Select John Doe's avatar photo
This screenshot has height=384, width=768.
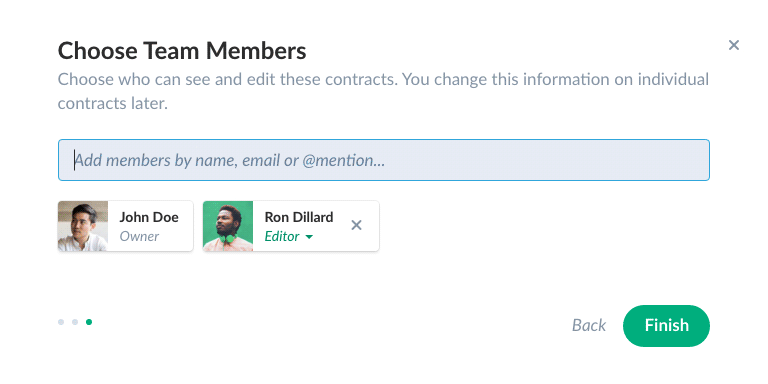tap(83, 226)
